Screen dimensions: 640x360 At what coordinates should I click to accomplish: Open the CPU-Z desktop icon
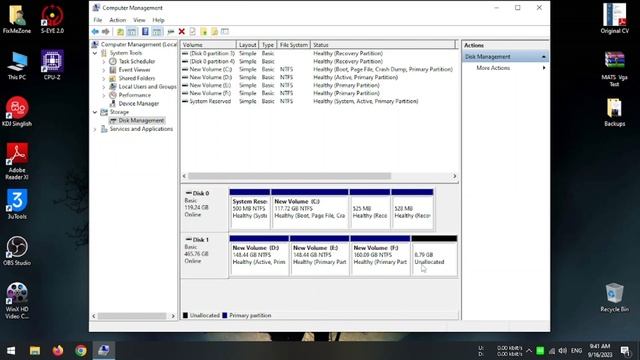click(52, 65)
